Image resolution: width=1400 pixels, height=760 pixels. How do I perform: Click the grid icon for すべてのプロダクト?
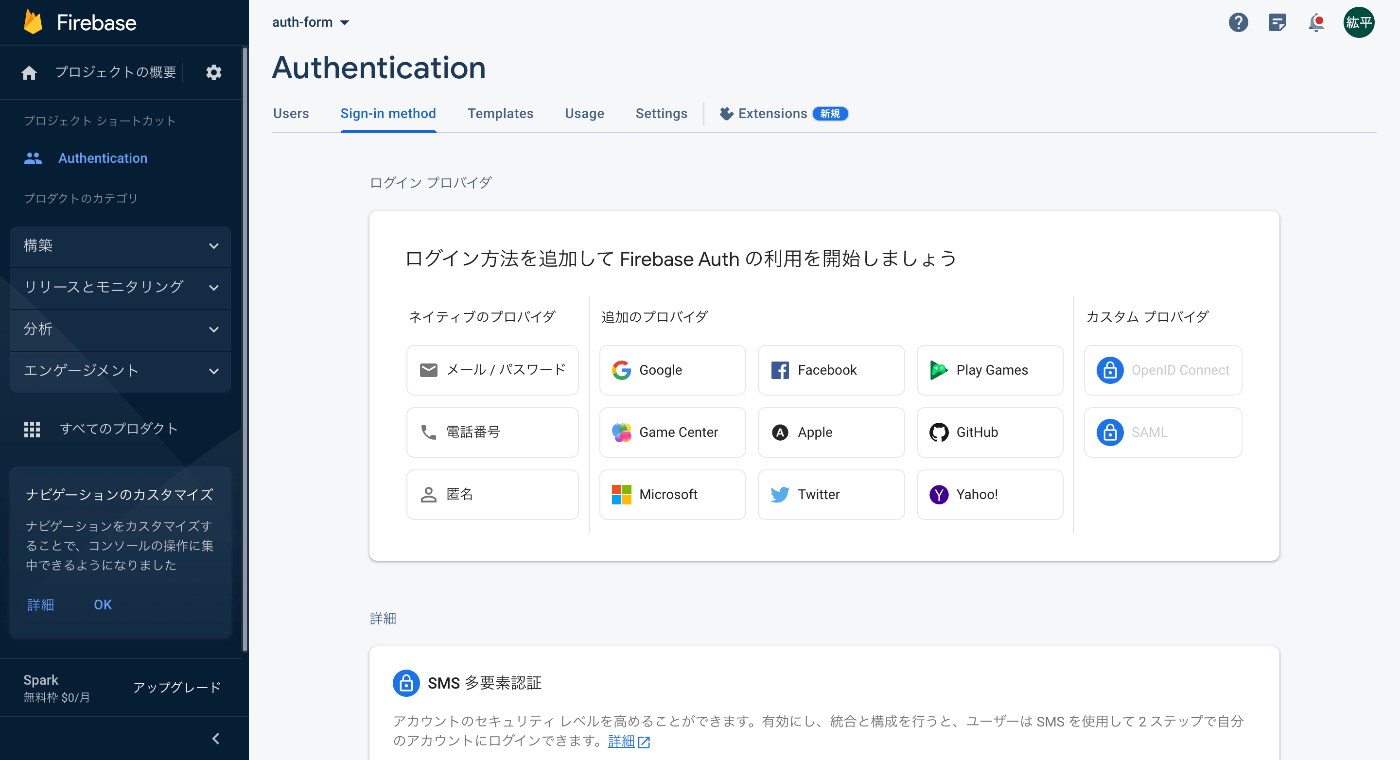tap(32, 429)
